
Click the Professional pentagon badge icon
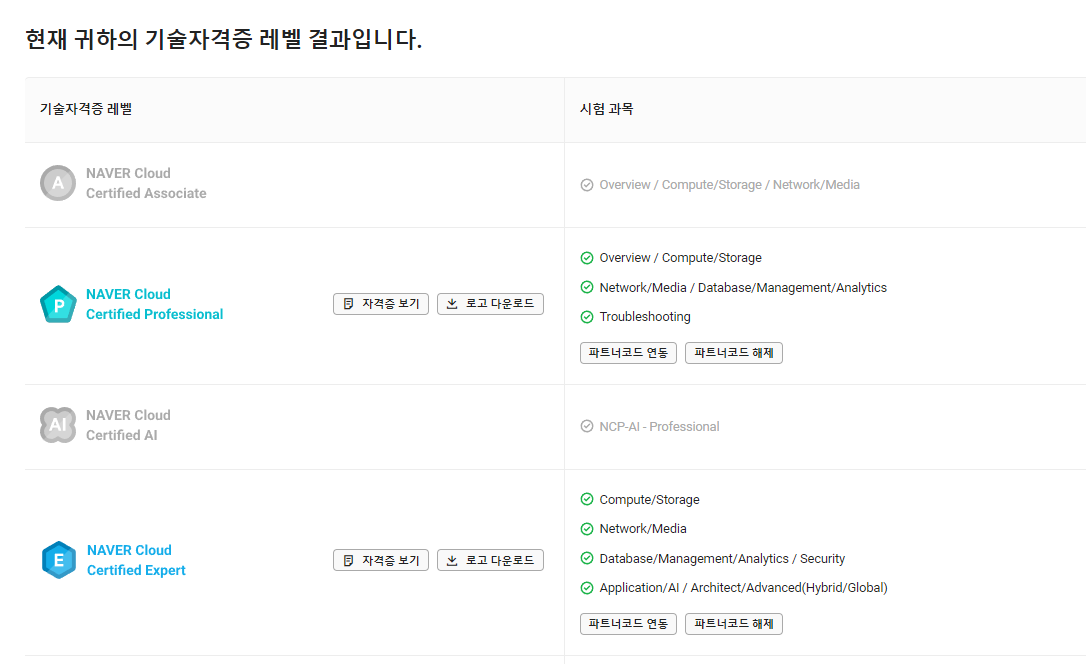[x=58, y=304]
